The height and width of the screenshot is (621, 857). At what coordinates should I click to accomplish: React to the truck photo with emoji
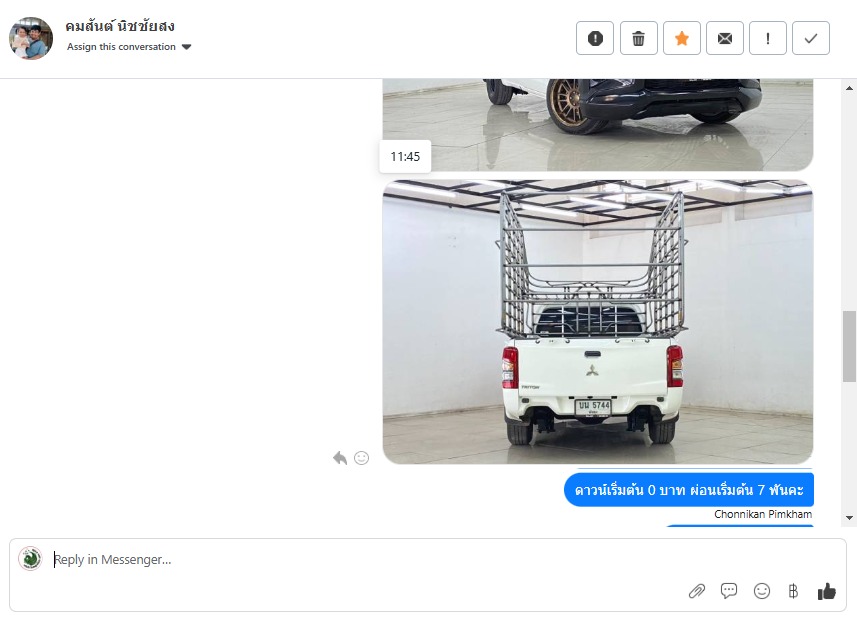[x=361, y=458]
